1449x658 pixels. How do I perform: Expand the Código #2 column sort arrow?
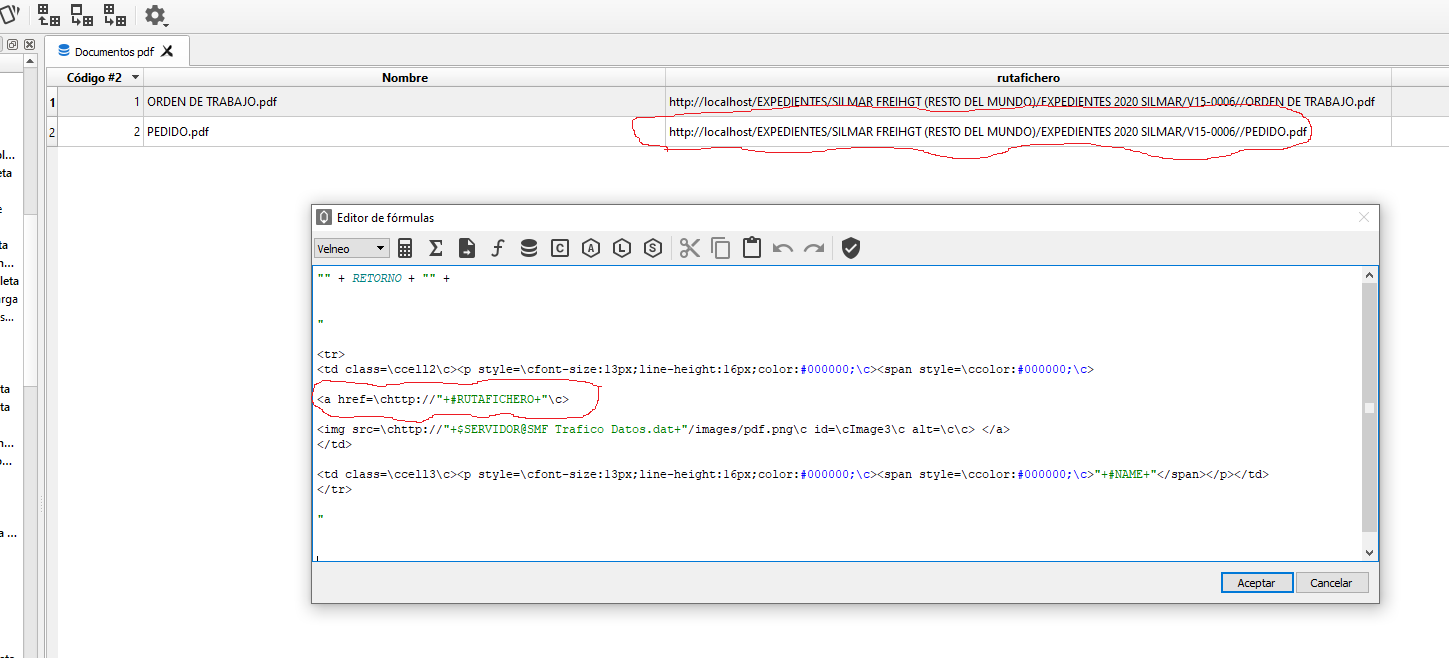point(135,77)
